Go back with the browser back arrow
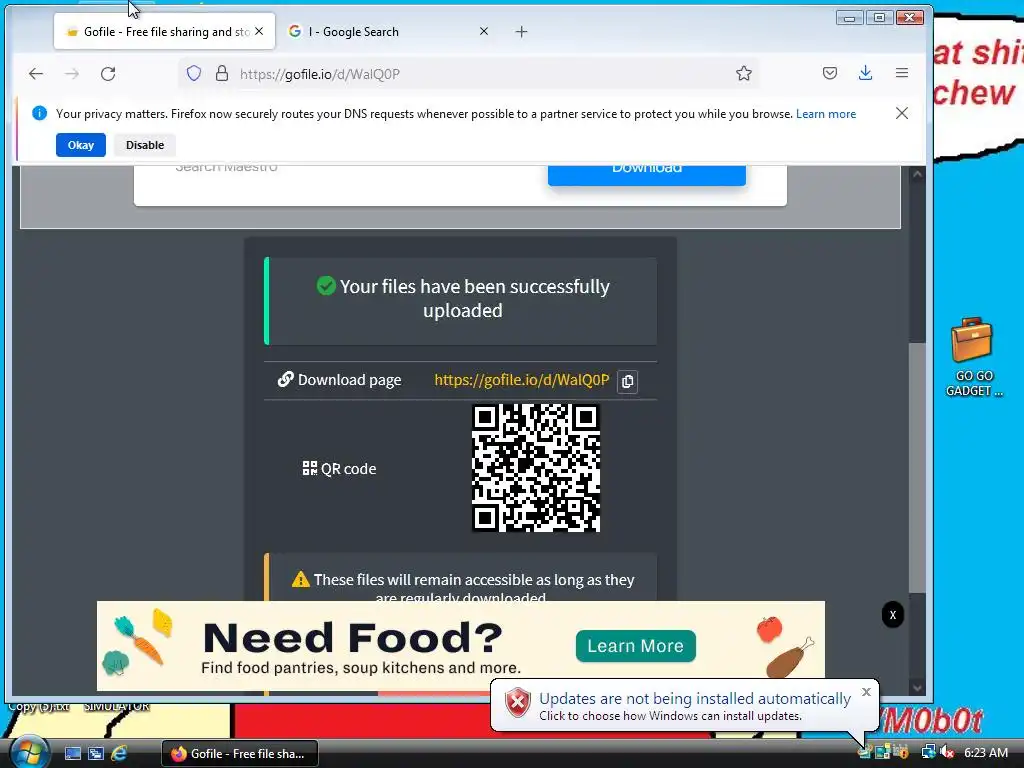Image resolution: width=1024 pixels, height=768 pixels. [x=36, y=74]
